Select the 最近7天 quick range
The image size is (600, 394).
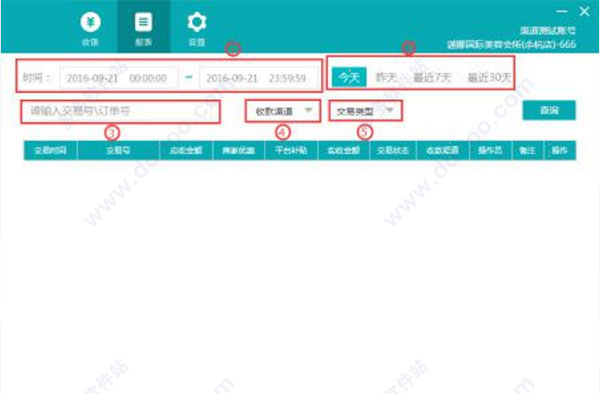(432, 78)
